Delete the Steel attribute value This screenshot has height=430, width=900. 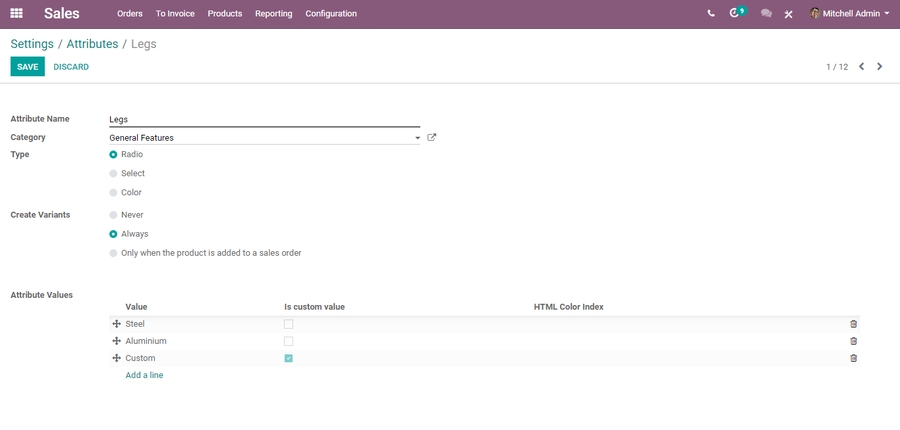pyautogui.click(x=853, y=324)
